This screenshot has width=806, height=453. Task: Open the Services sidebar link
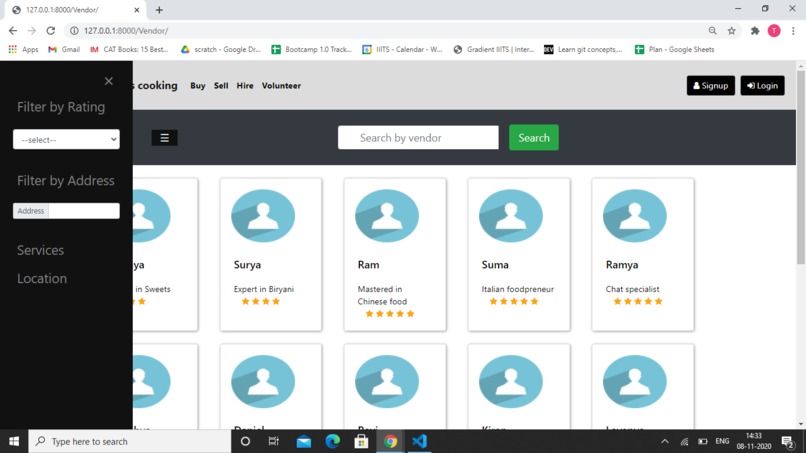pyautogui.click(x=41, y=250)
